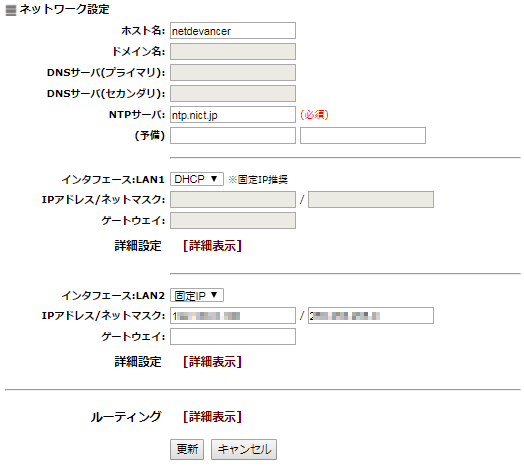Select the second 予備 NTP input field
Image resolution: width=524 pixels, height=466 pixels.
coord(363,135)
